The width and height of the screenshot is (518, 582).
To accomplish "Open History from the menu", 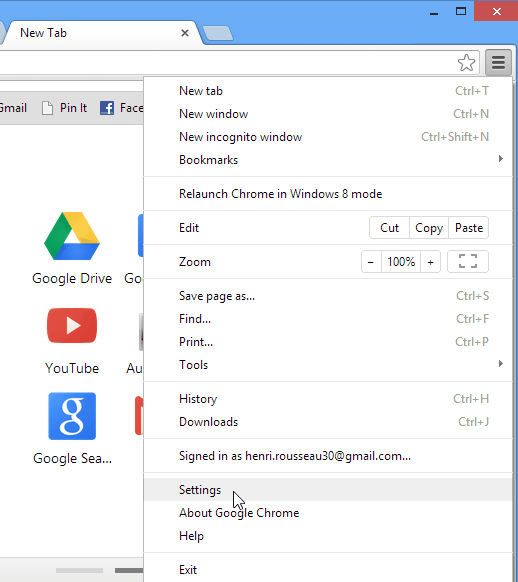I will point(328,399).
